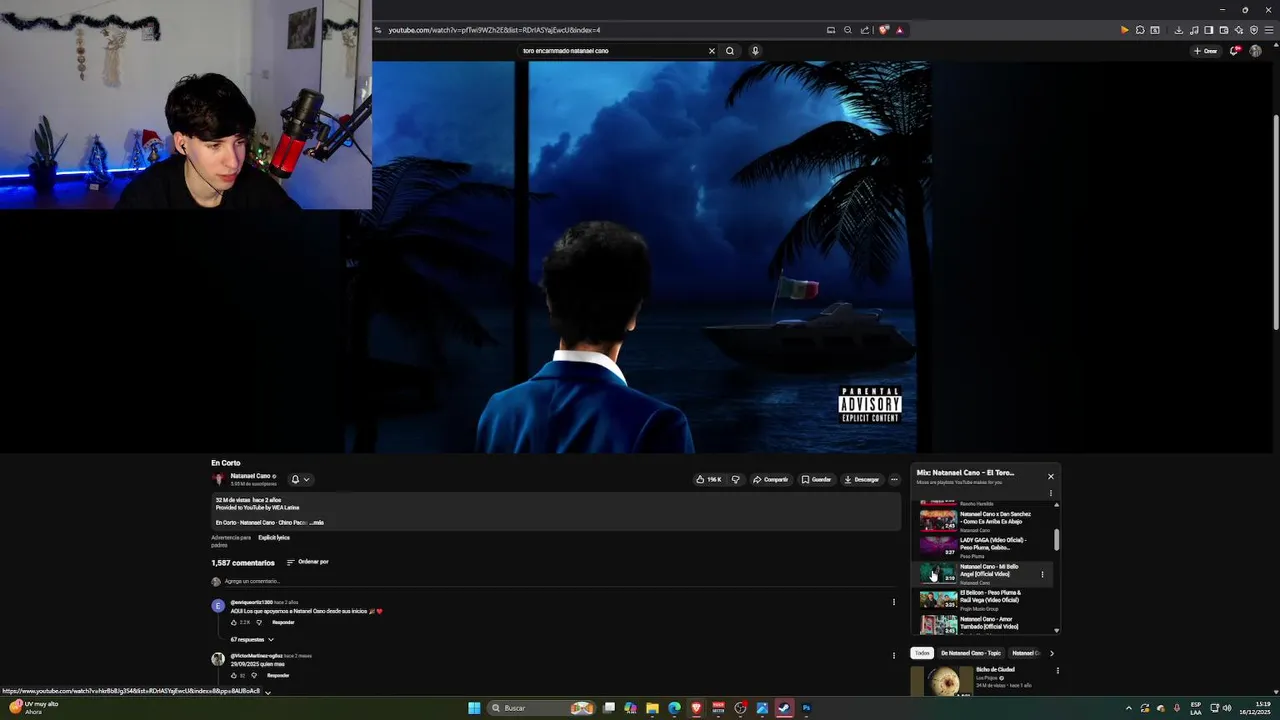Open the Leo AI sparkle icon
The width and height of the screenshot is (1280, 720).
(x=1238, y=30)
